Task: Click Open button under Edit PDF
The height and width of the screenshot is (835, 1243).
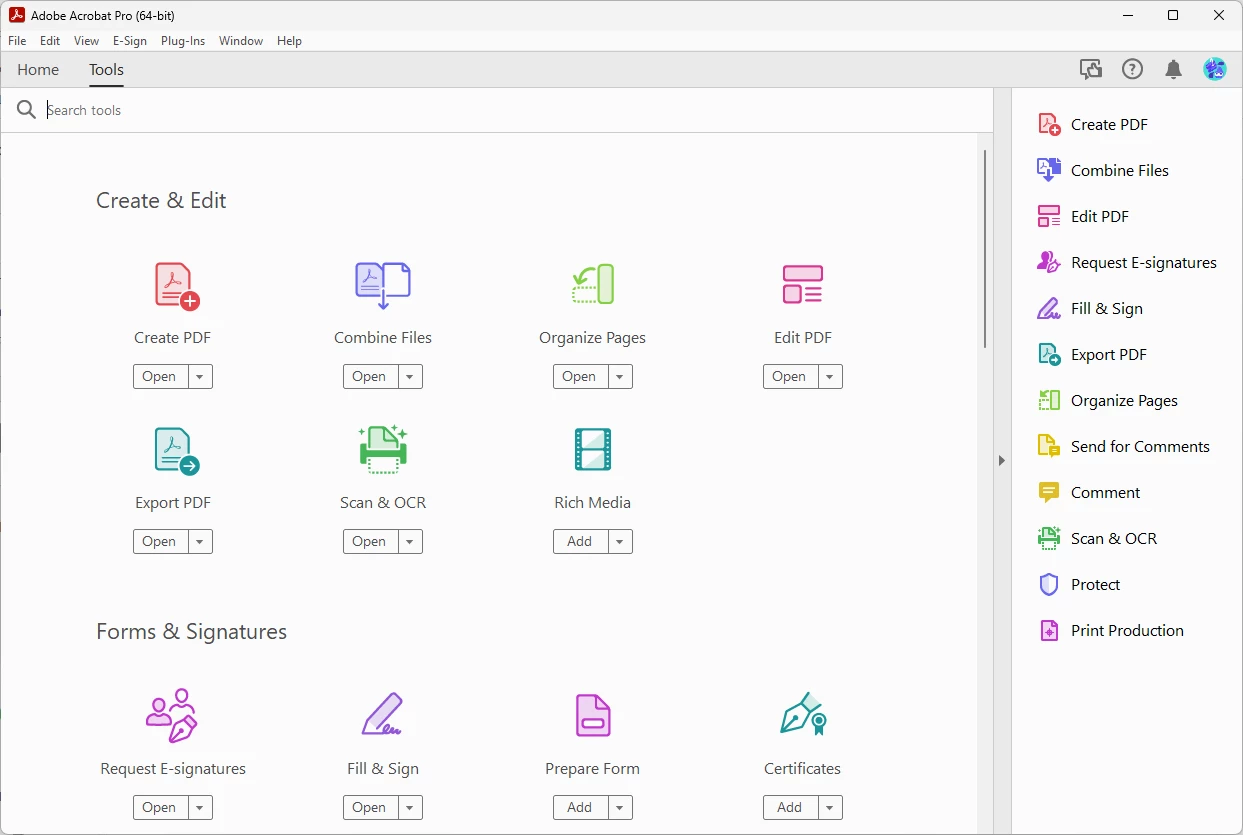Action: tap(790, 377)
